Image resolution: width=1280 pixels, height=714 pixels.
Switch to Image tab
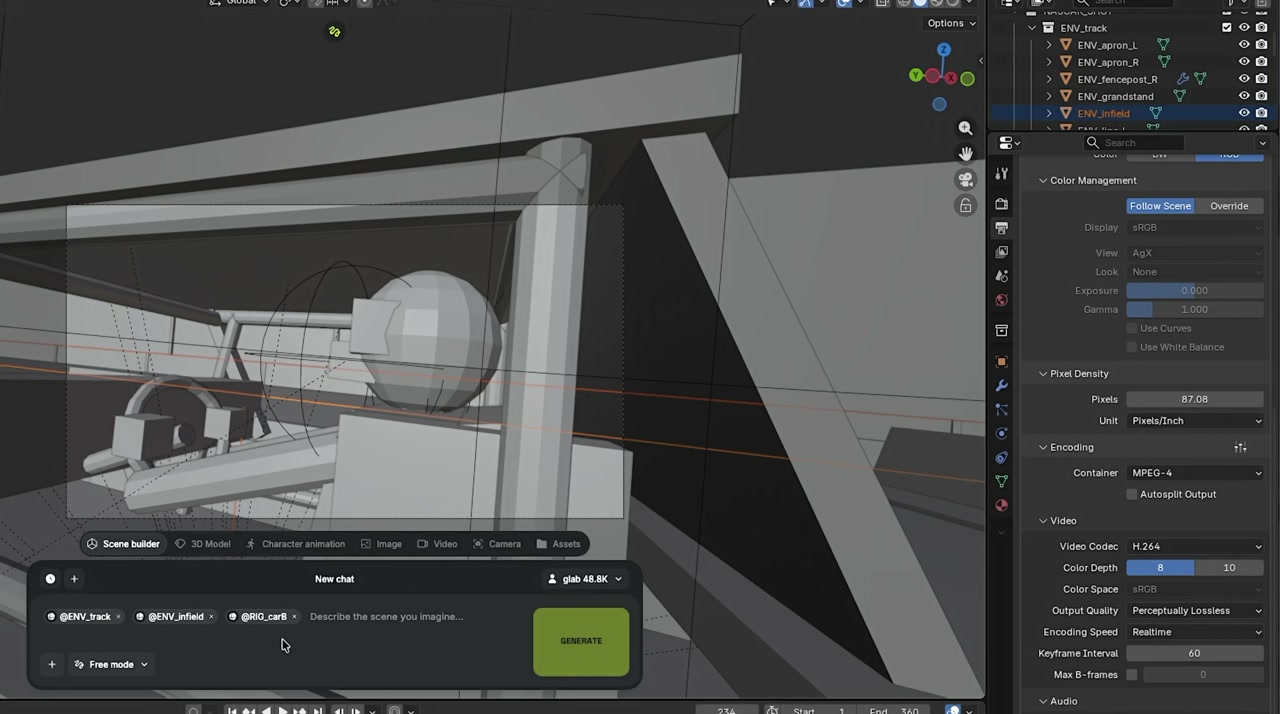(381, 544)
